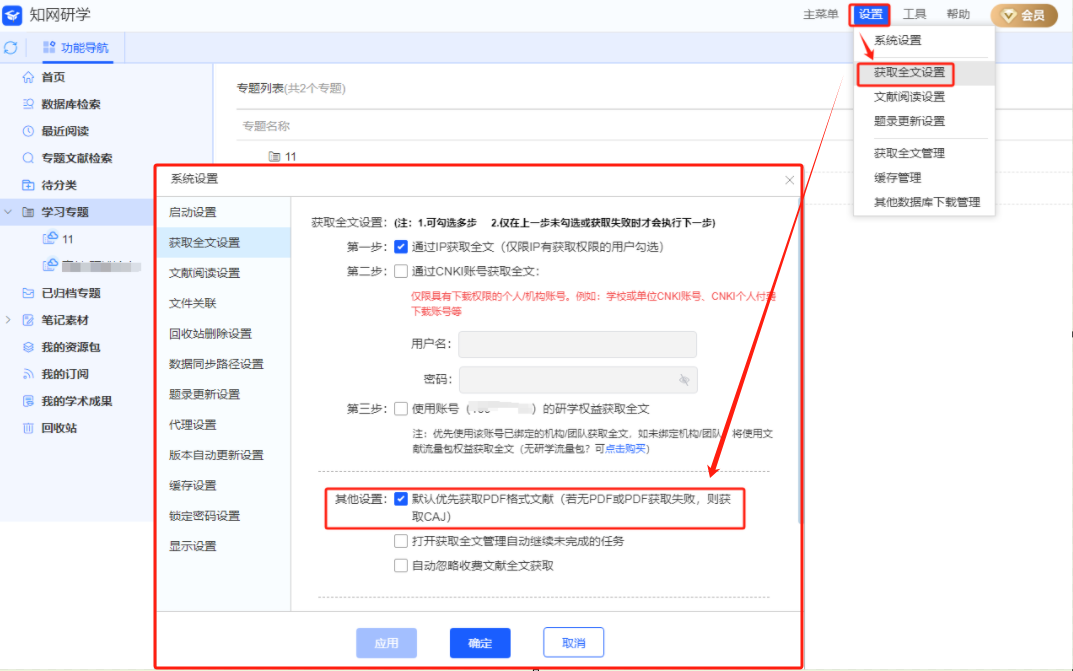
Task: Toggle password visibility eye icon
Action: [x=684, y=380]
